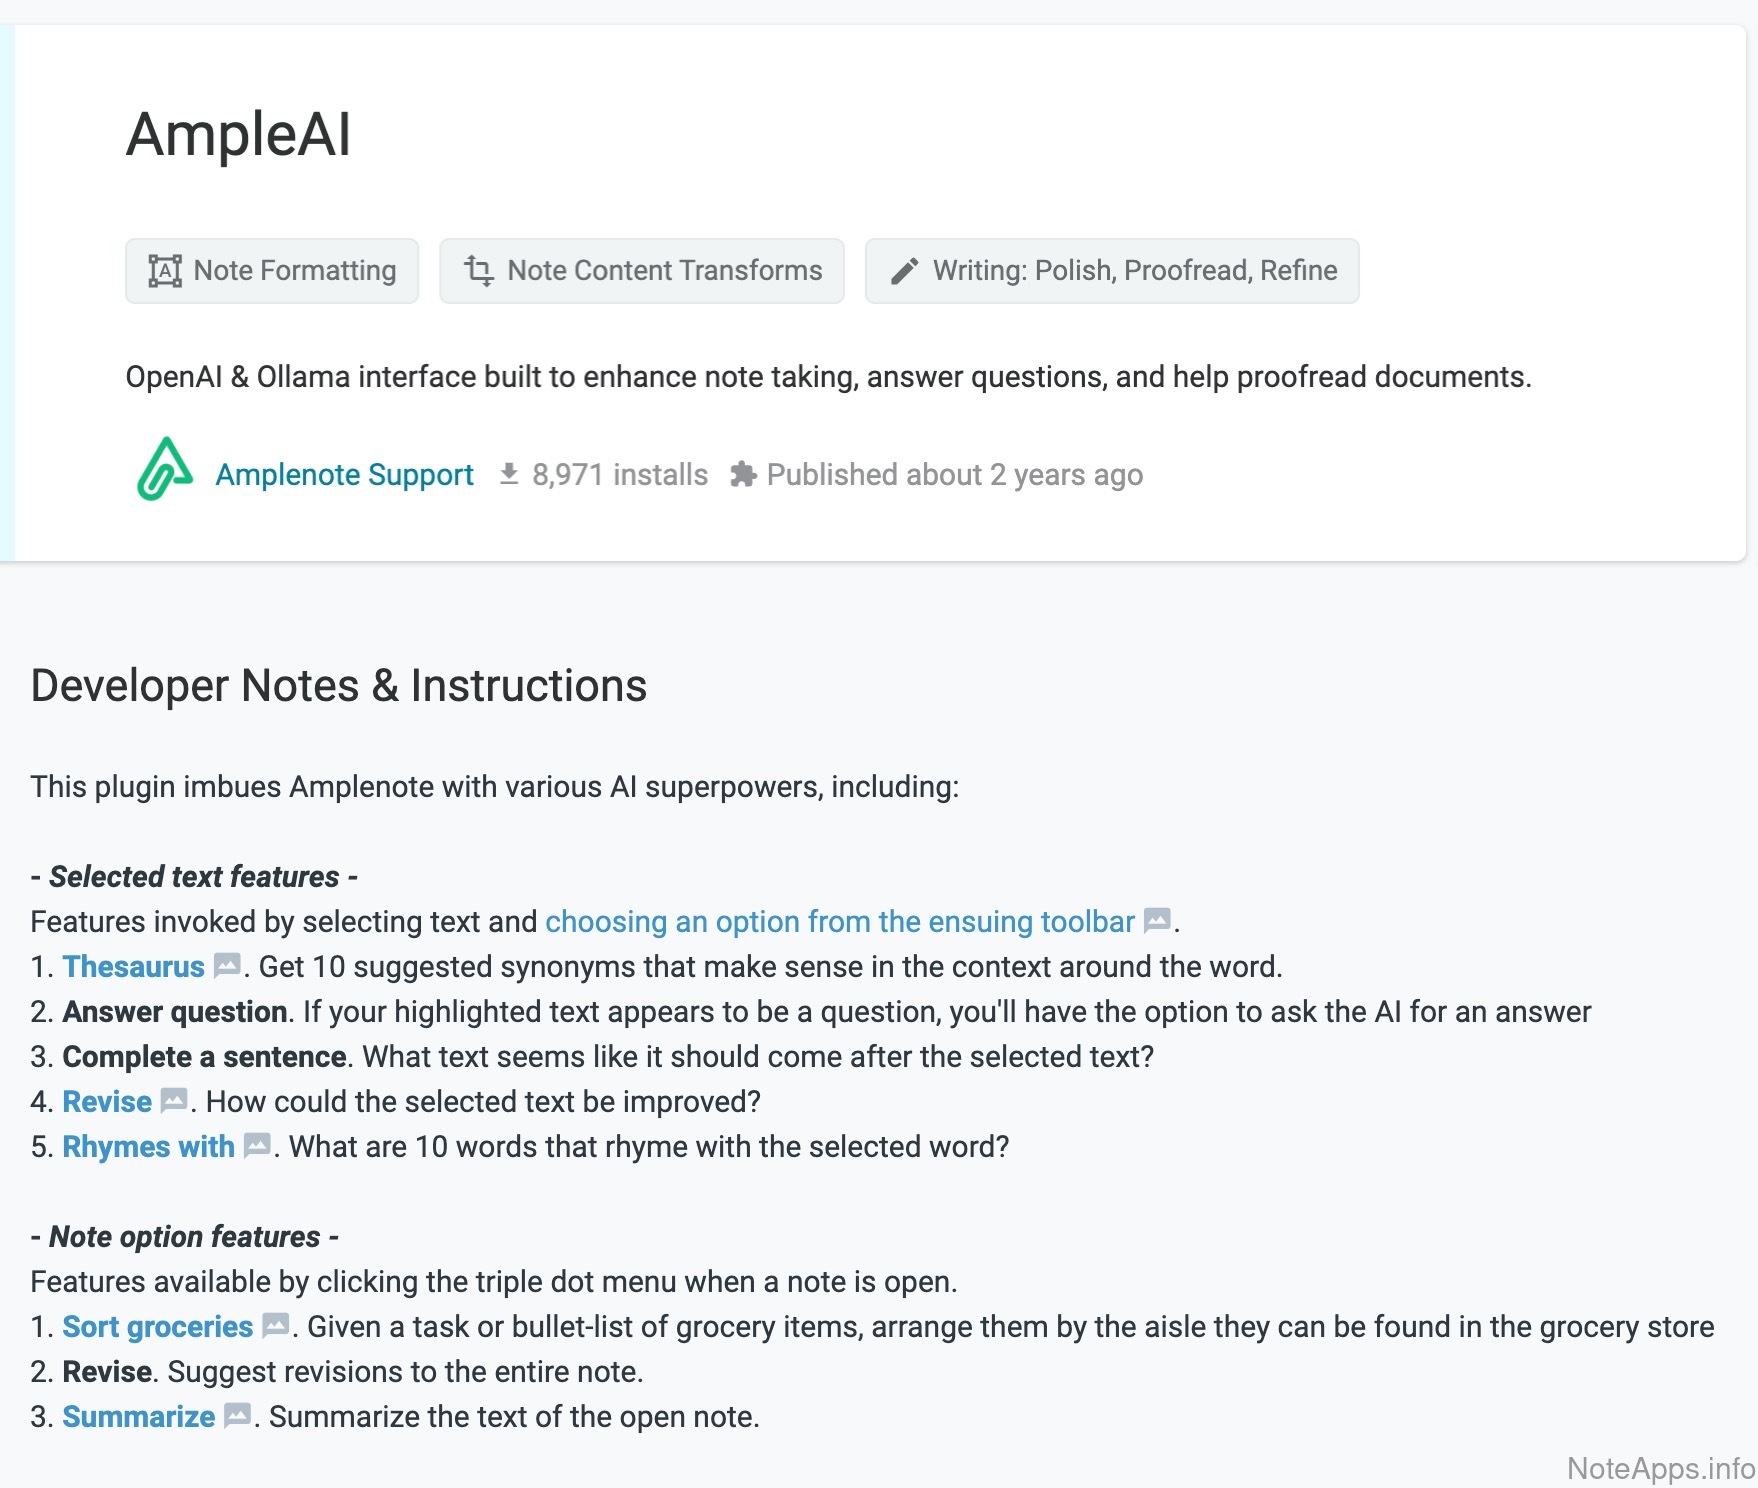Click the image icon after Rhymes with
Screen dimensions: 1758x1488
[257, 1146]
